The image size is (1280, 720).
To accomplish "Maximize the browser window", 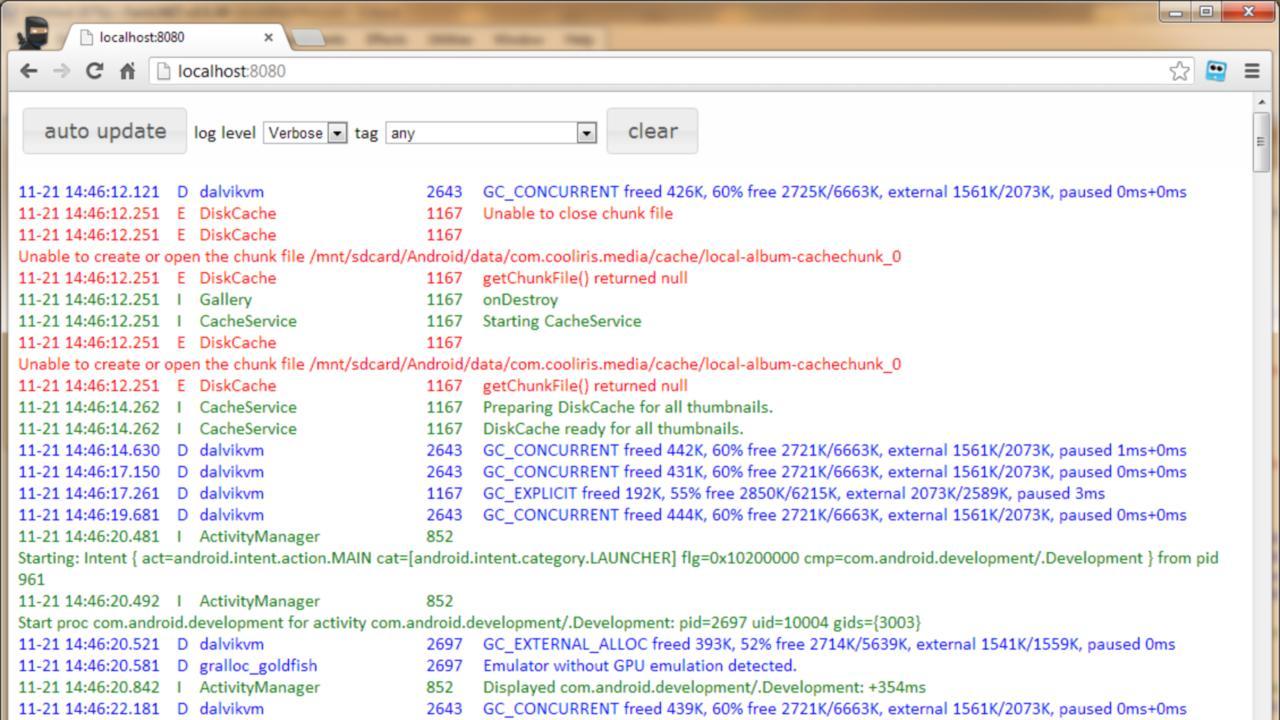I will pyautogui.click(x=1206, y=12).
